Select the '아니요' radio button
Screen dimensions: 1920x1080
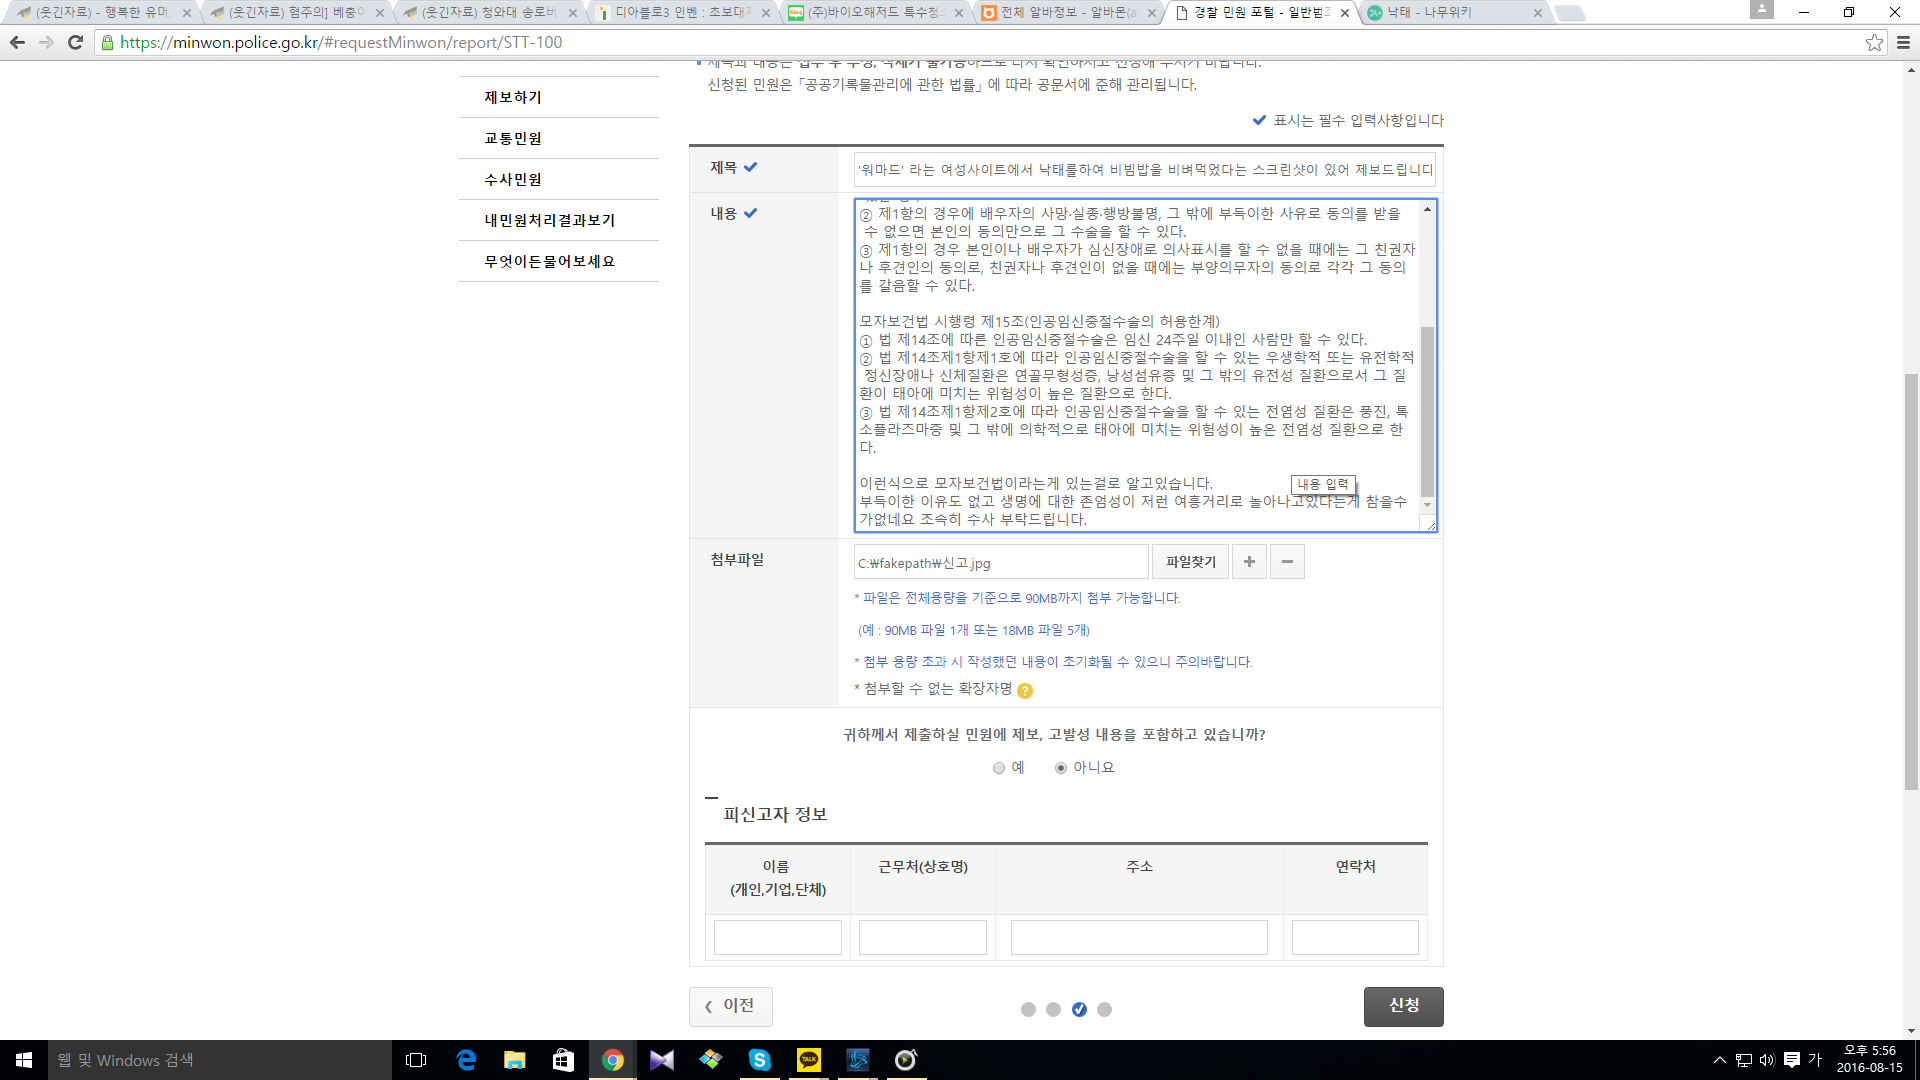[x=1061, y=768]
